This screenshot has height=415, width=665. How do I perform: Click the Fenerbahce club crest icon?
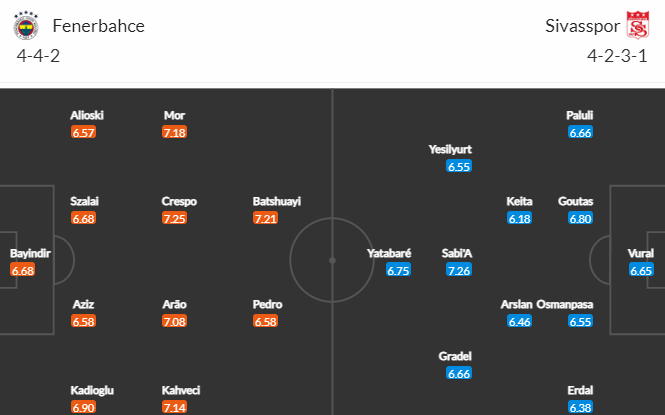point(26,25)
